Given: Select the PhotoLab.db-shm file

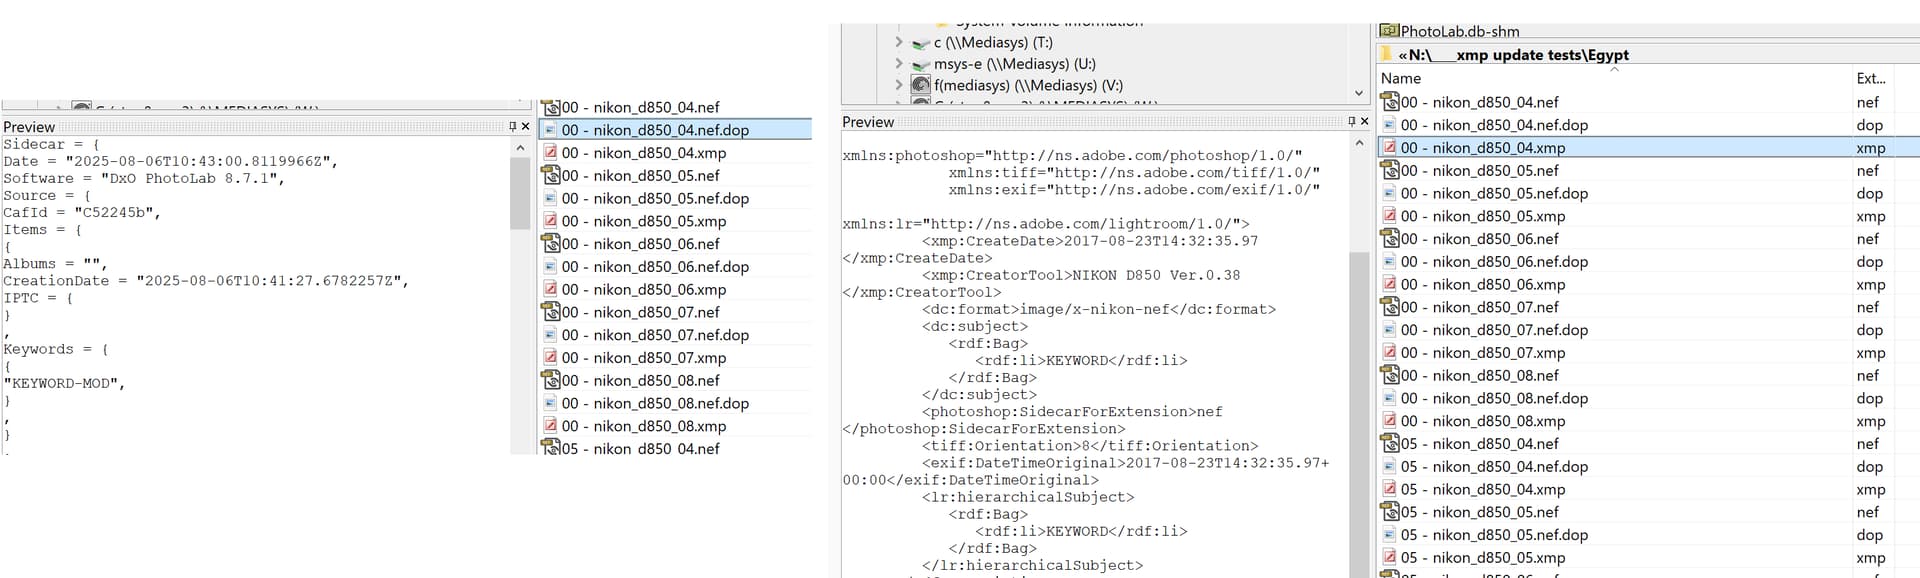Looking at the screenshot, I should (1459, 31).
